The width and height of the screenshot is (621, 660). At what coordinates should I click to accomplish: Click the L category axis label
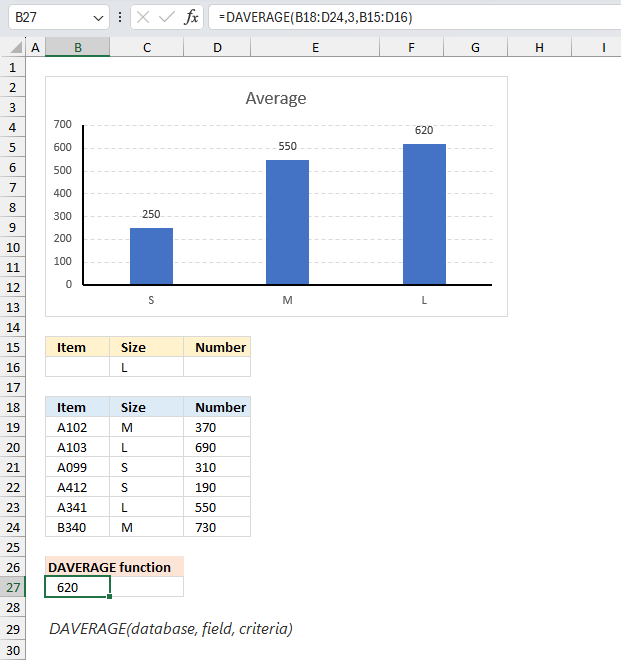point(424,300)
